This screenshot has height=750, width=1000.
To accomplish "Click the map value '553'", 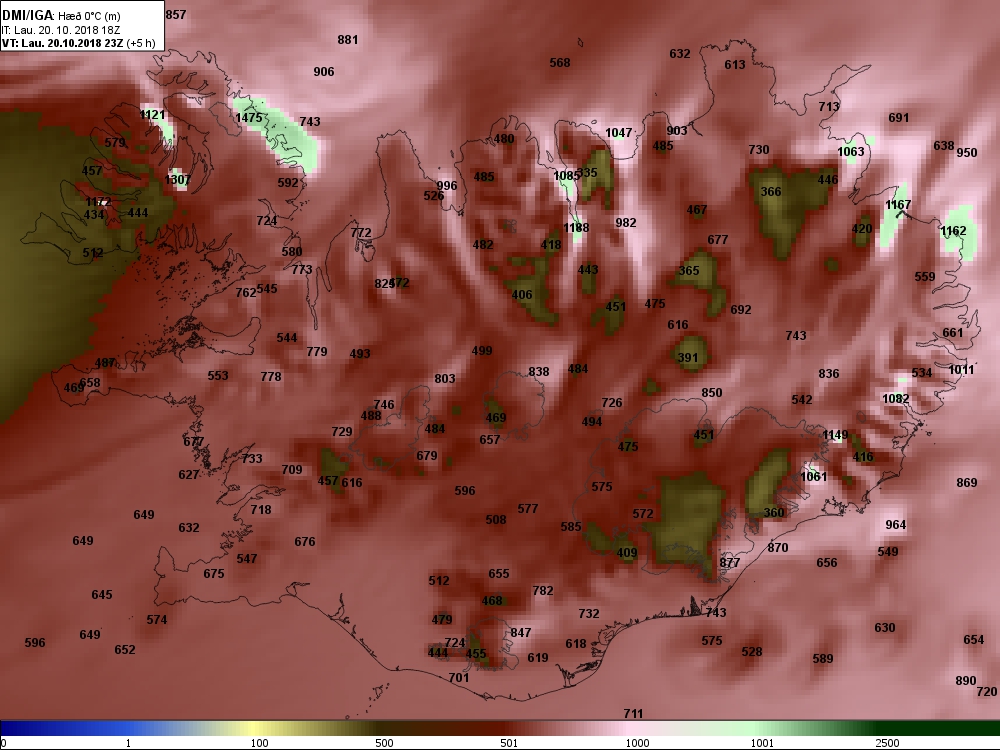I will (x=218, y=376).
